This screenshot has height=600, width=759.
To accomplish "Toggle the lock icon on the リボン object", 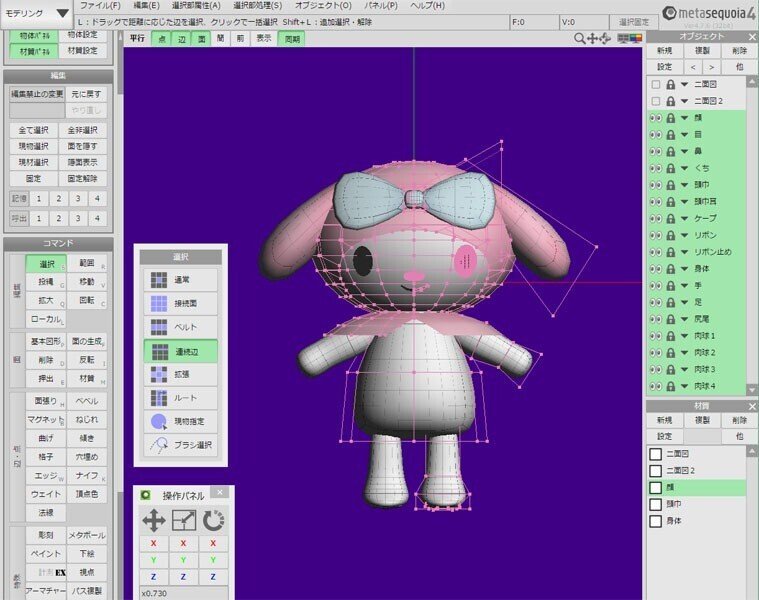I will pos(670,235).
